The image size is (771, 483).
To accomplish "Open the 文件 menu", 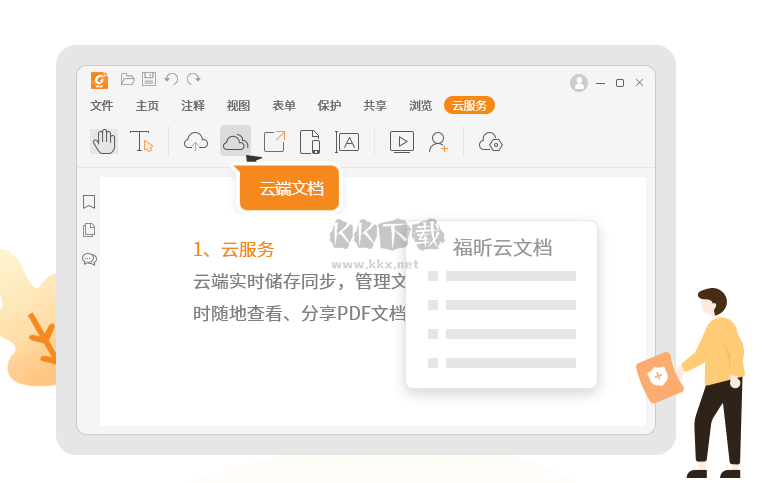I will [x=102, y=106].
